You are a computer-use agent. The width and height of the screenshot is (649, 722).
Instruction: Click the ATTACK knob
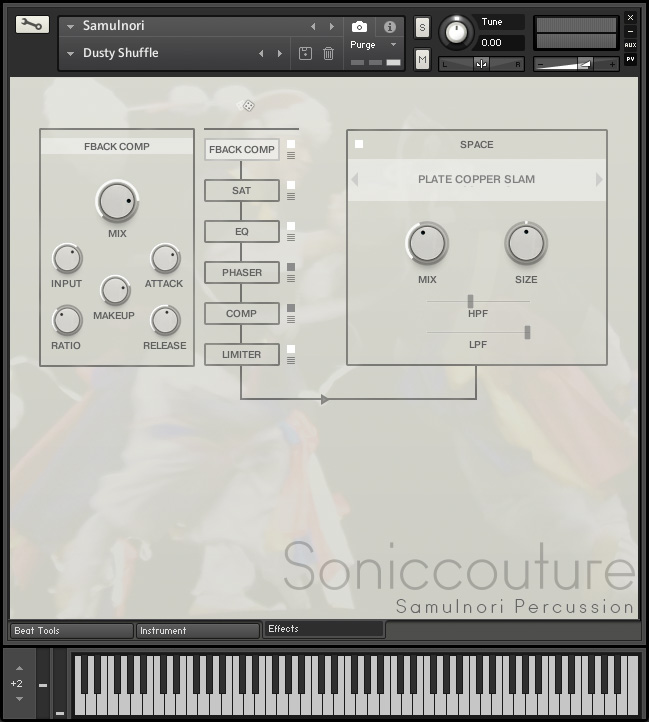pyautogui.click(x=165, y=258)
